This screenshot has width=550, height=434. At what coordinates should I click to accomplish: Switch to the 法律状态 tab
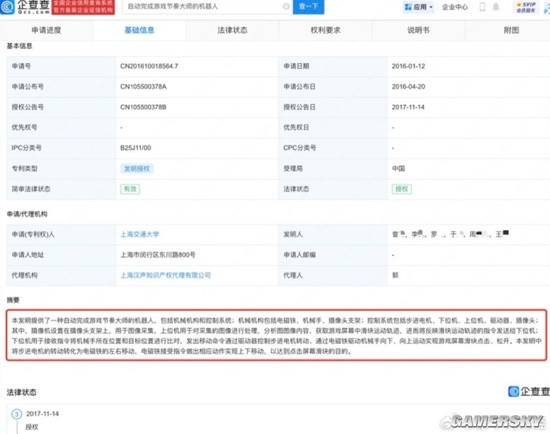(232, 30)
